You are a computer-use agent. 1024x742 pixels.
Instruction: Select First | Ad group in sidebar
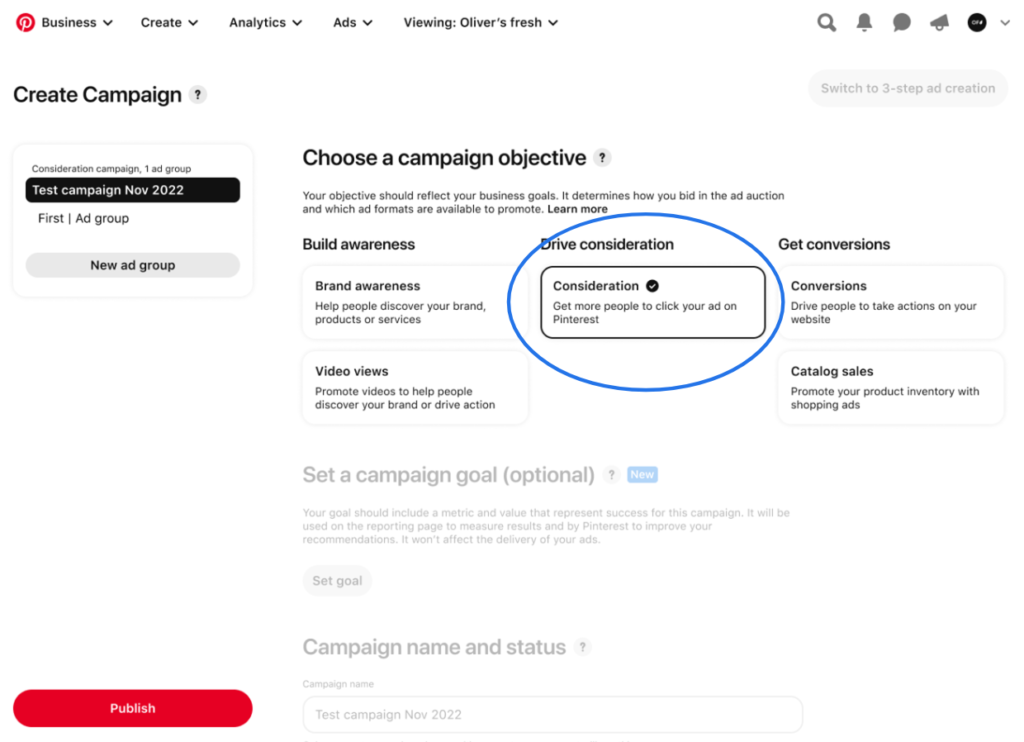pyautogui.click(x=83, y=218)
